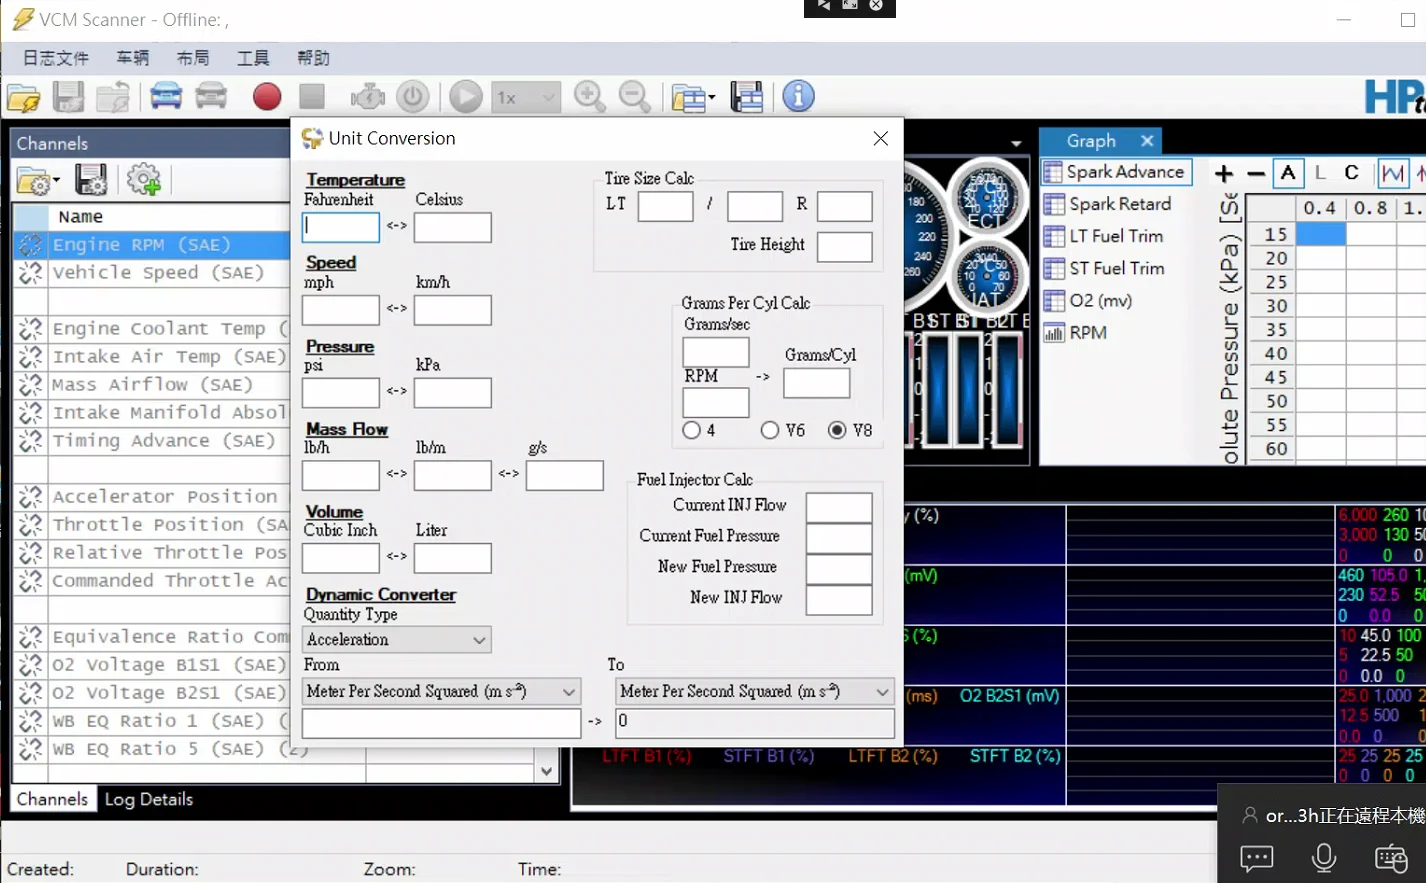Select the 4 cylinder radio button
Viewport: 1426px width, 883px height.
click(691, 430)
